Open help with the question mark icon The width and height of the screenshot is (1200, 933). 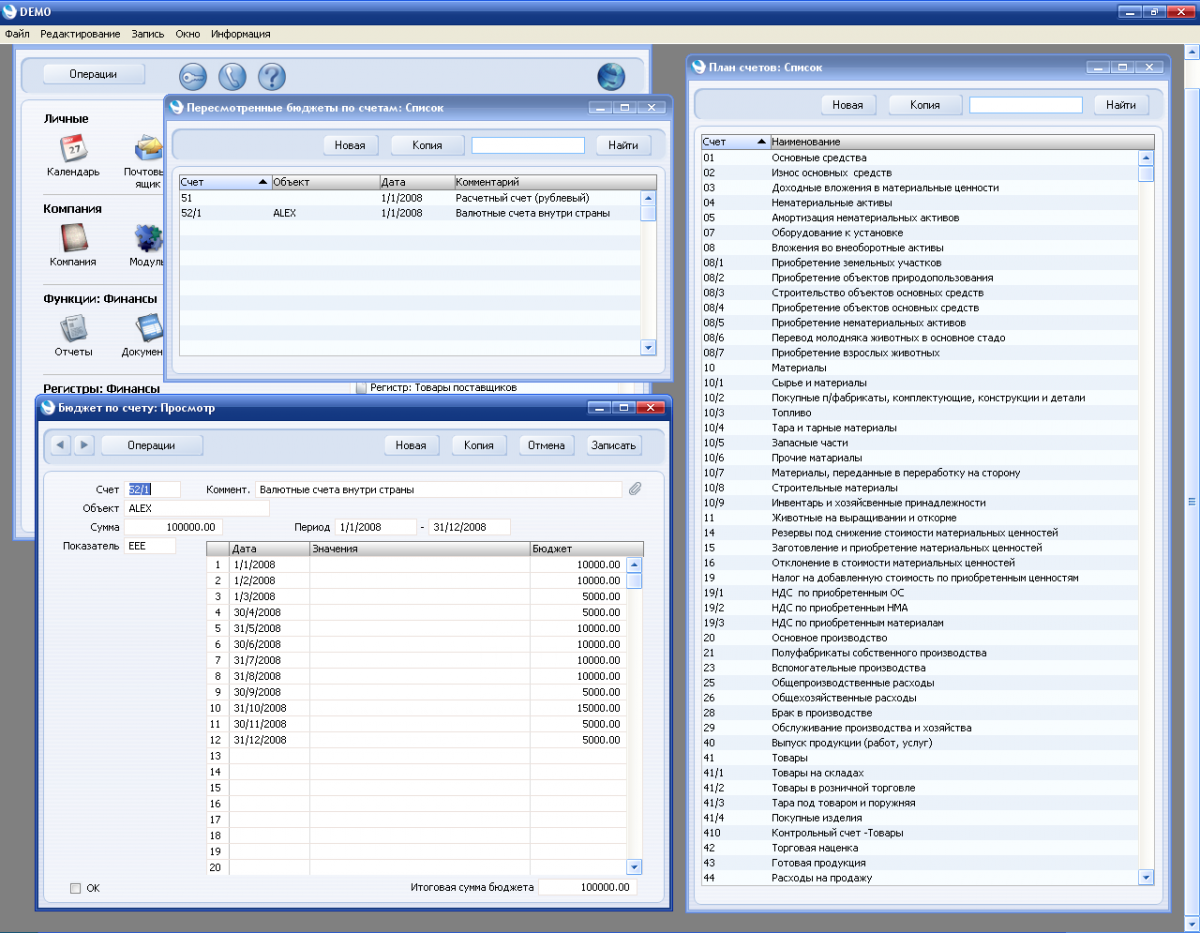272,76
